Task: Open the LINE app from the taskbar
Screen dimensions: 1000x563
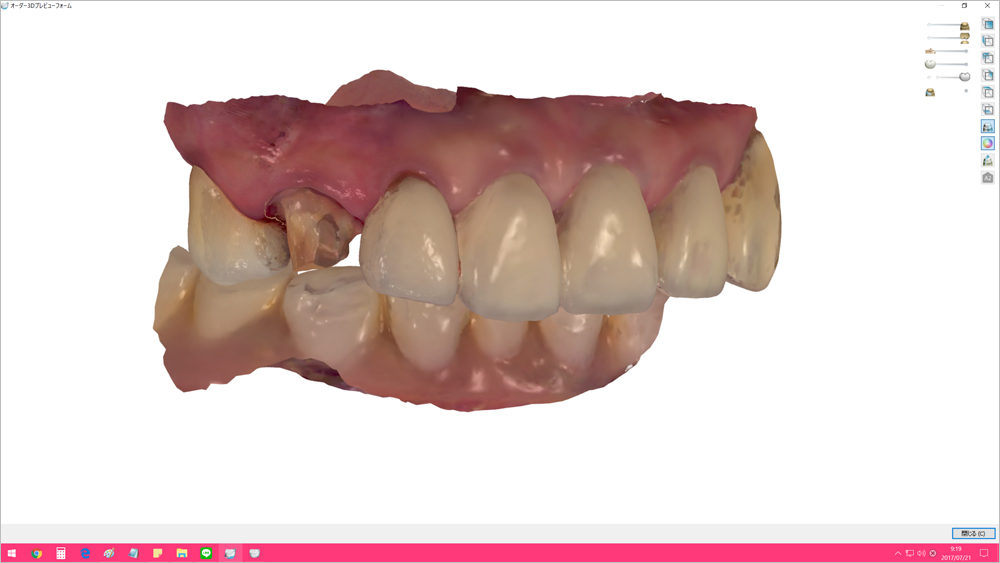Action: (206, 553)
